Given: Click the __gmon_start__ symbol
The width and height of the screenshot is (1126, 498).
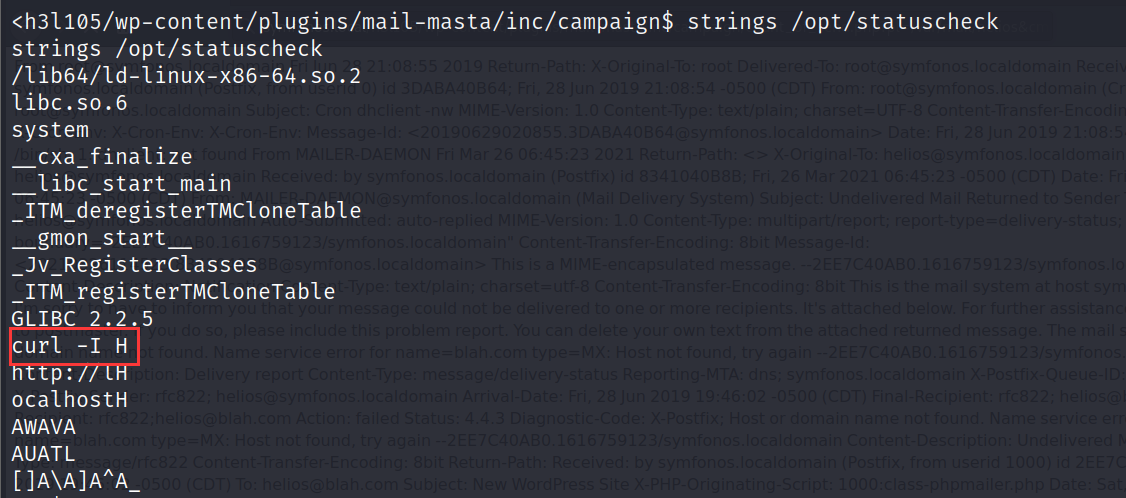Looking at the screenshot, I should [102, 238].
